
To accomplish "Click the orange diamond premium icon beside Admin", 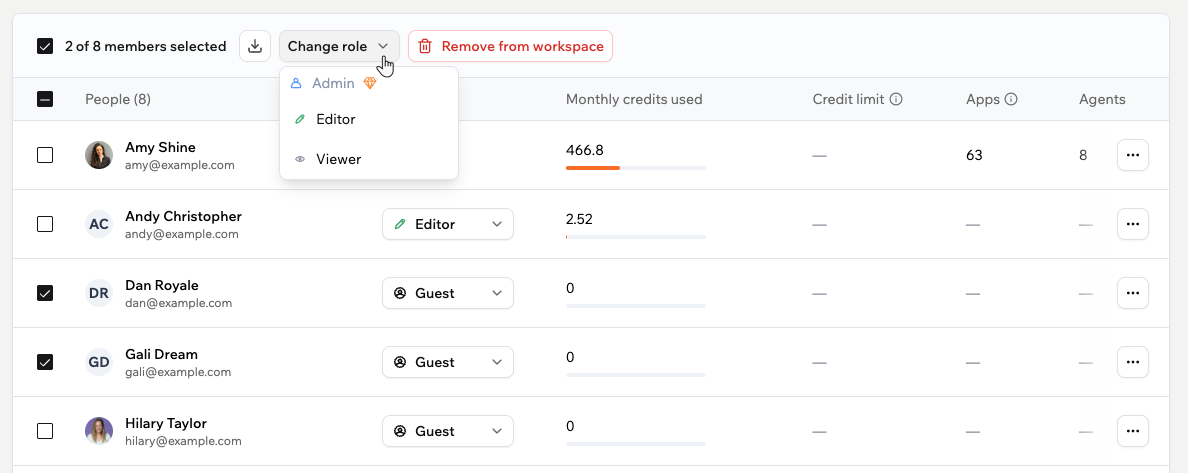I will (370, 83).
